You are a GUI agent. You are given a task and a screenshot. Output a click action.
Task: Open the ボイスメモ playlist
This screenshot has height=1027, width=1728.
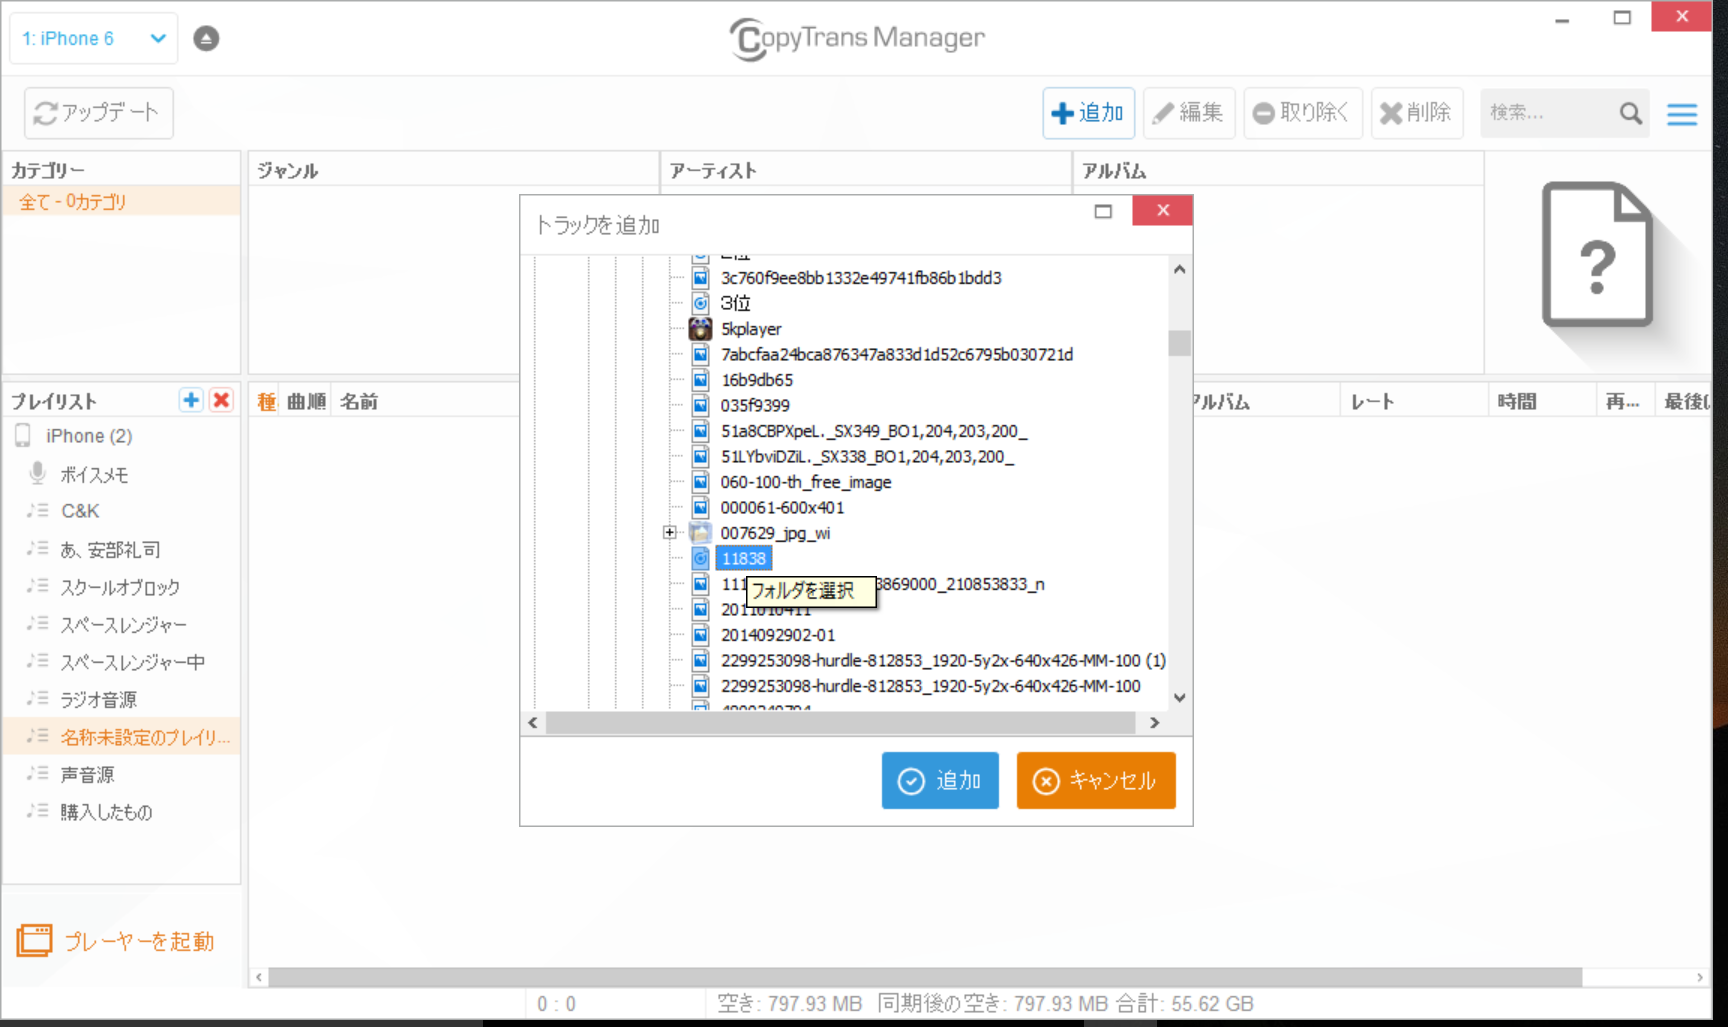[94, 475]
